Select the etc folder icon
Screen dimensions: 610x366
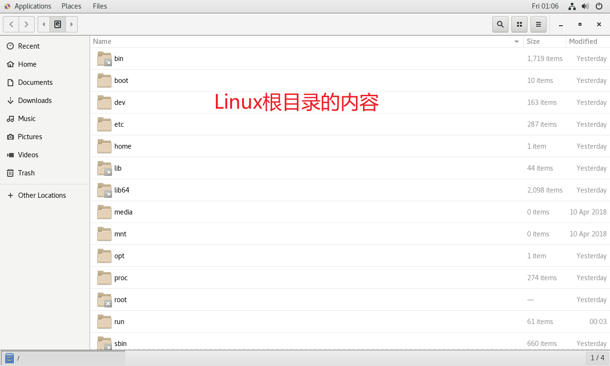[104, 124]
